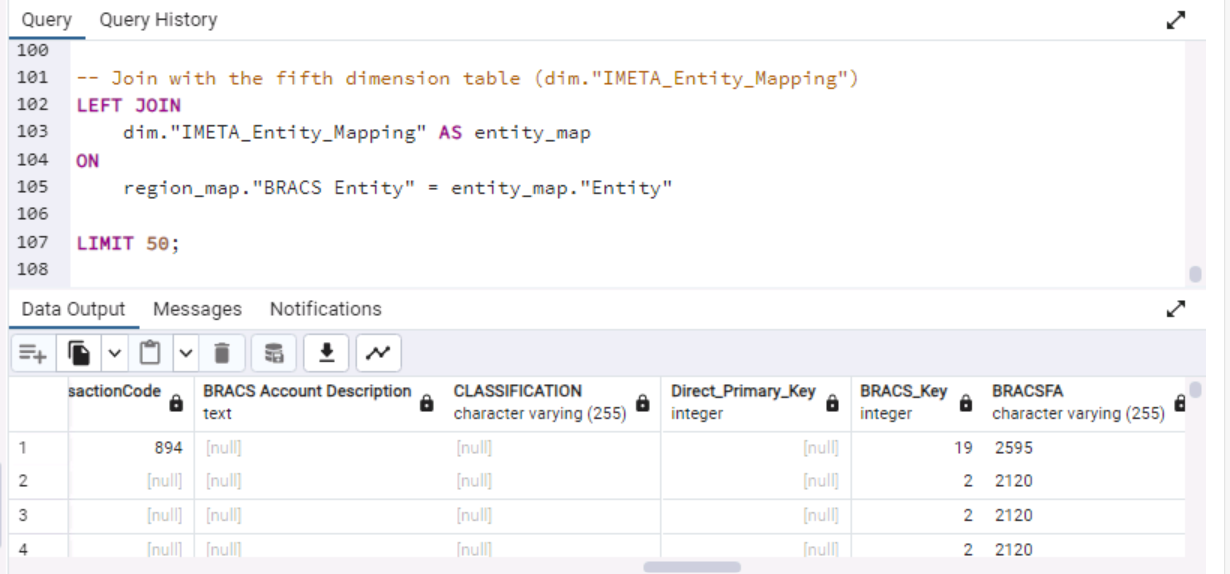Open the copy options dropdown arrow
Screen dimensions: 1230x574
pyautogui.click(x=114, y=352)
